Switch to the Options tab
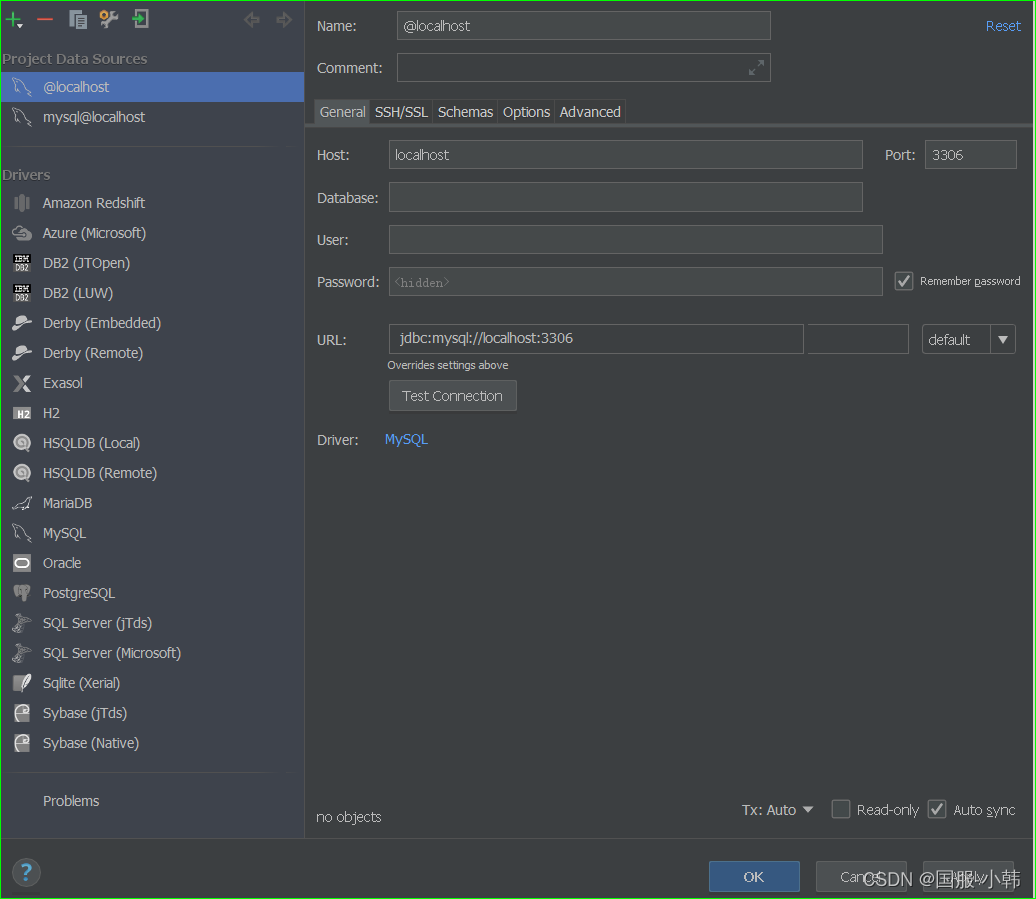This screenshot has width=1036, height=899. tap(526, 112)
